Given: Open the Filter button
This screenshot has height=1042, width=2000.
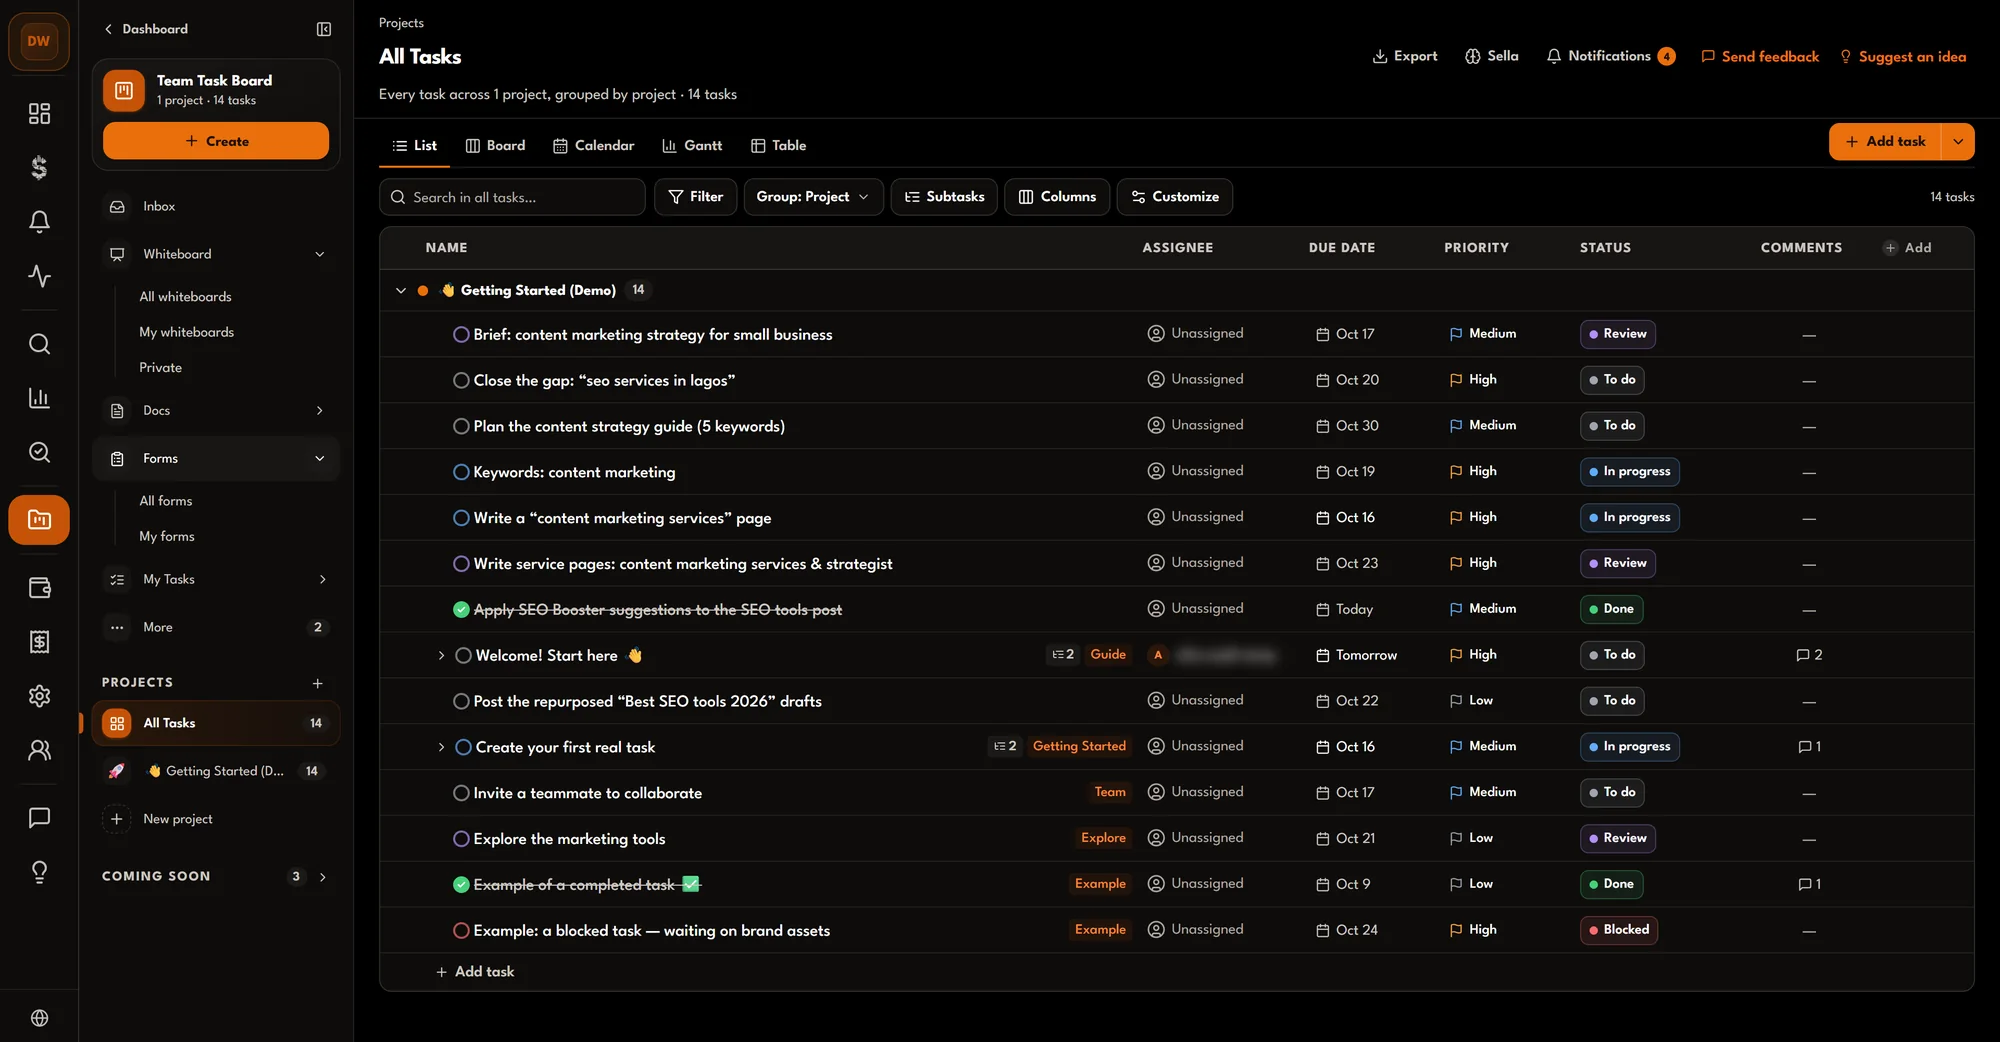Looking at the screenshot, I should 695,197.
